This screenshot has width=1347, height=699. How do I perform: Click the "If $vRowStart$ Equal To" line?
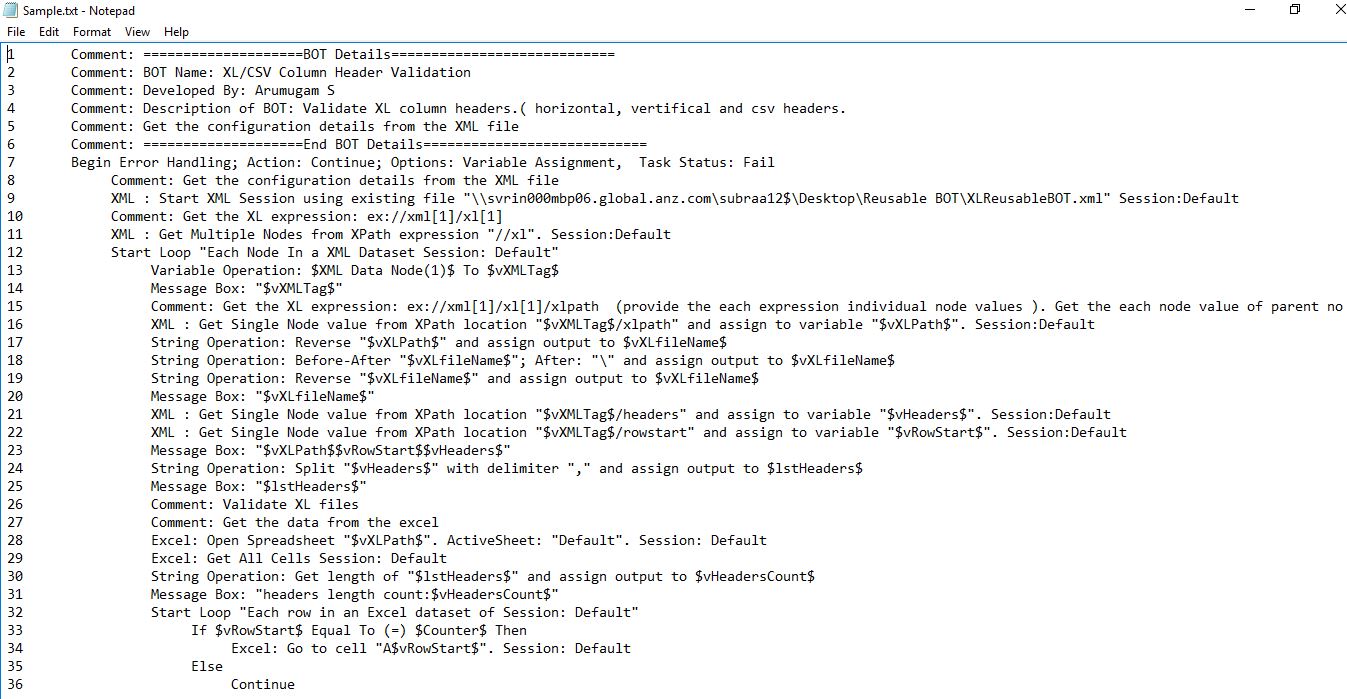tap(358, 630)
